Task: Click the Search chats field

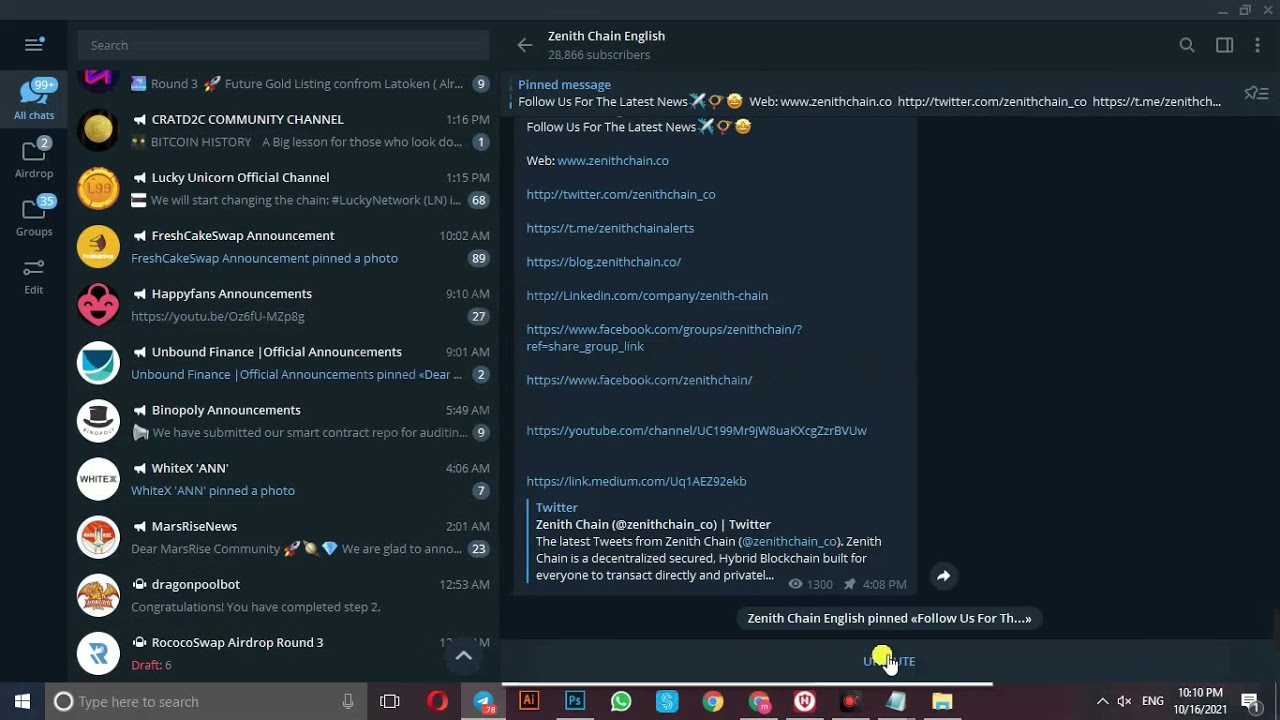Action: (283, 45)
